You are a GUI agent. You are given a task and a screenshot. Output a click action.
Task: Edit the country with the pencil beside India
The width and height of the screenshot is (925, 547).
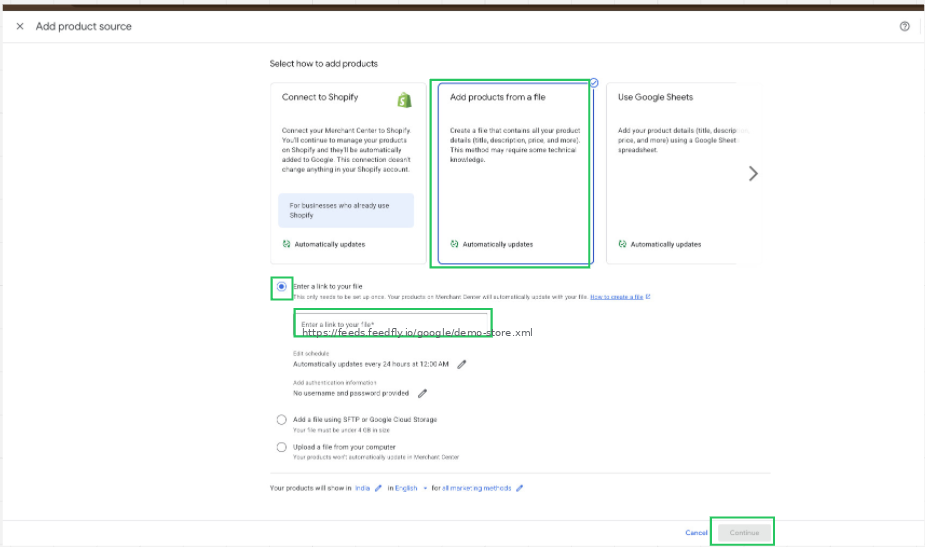point(378,489)
